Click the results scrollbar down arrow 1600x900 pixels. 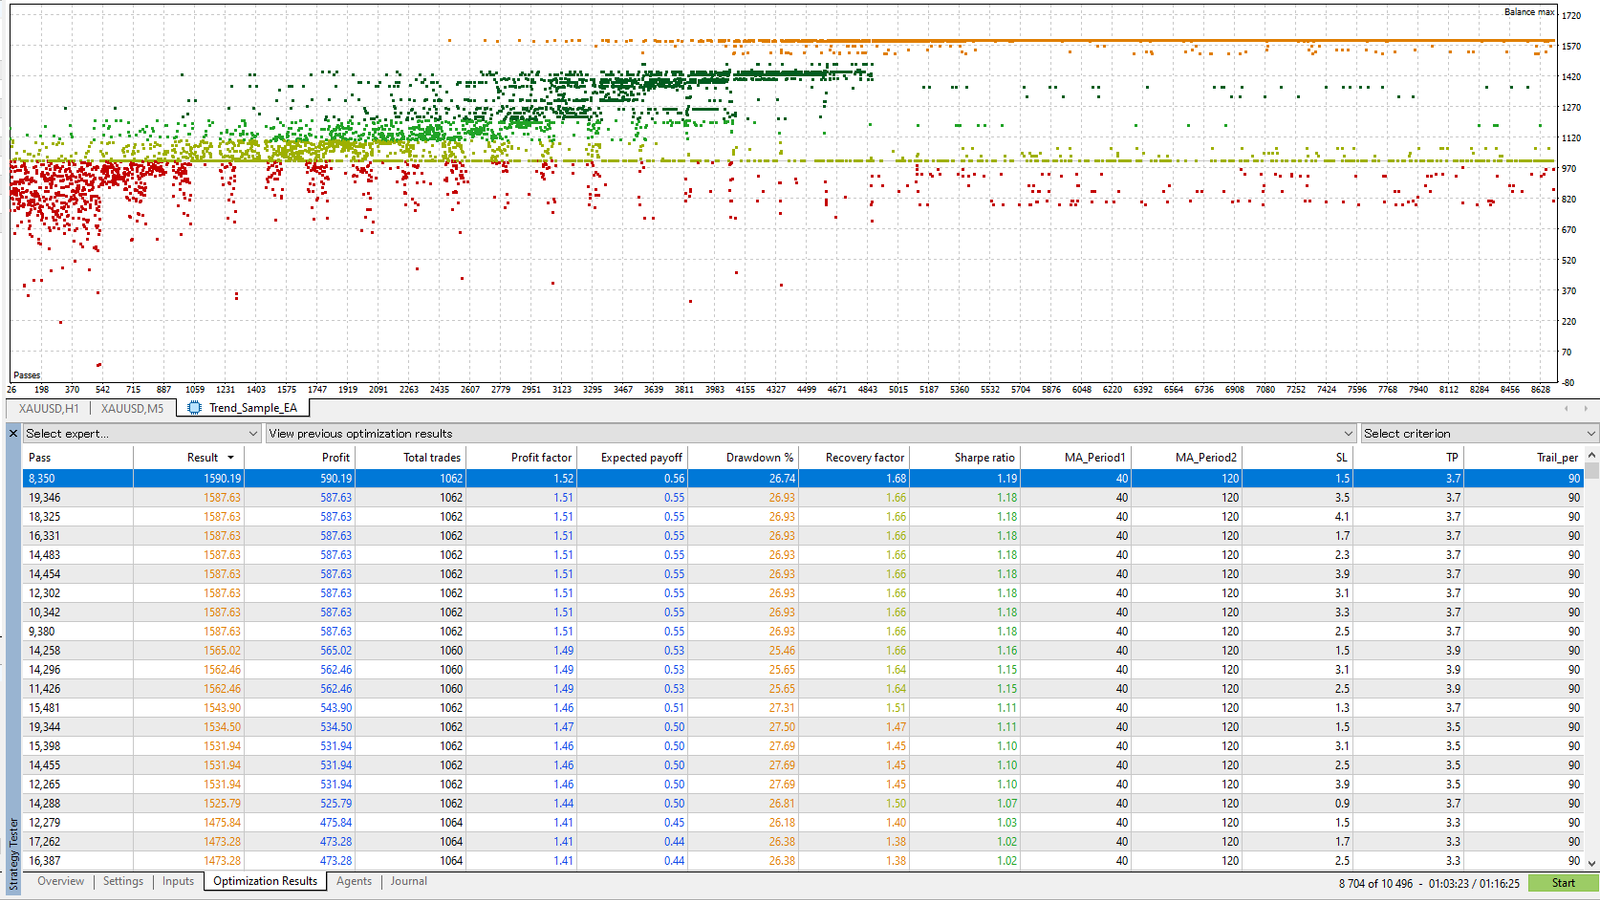[x=1591, y=863]
